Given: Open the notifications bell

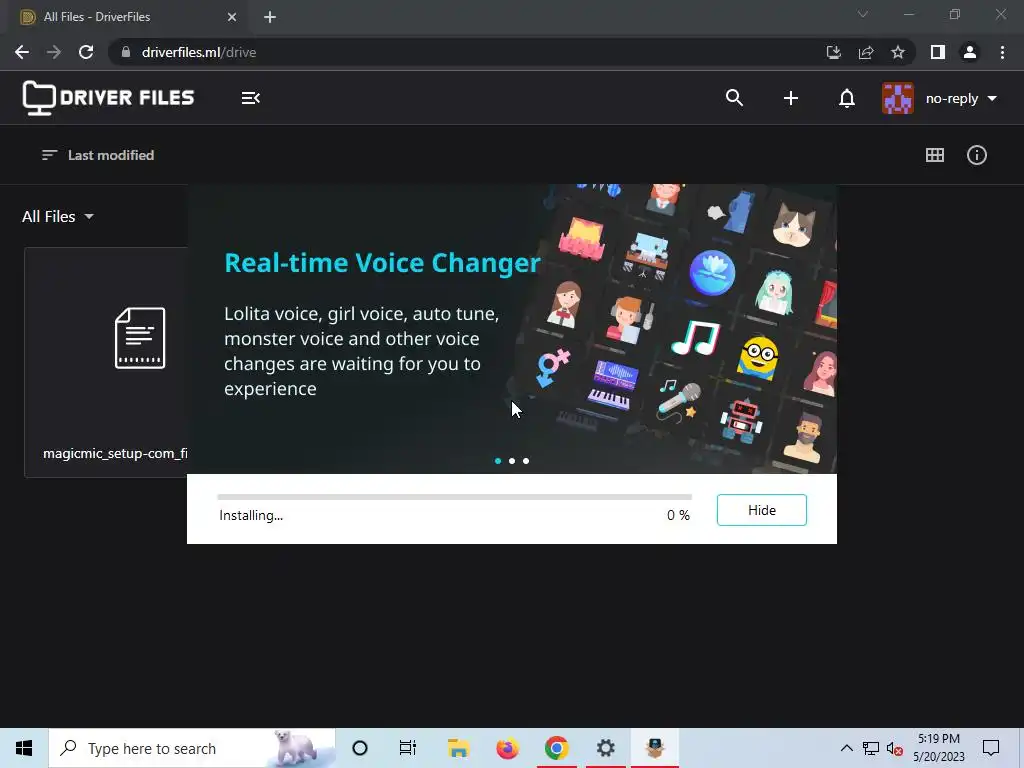Looking at the screenshot, I should tap(846, 98).
